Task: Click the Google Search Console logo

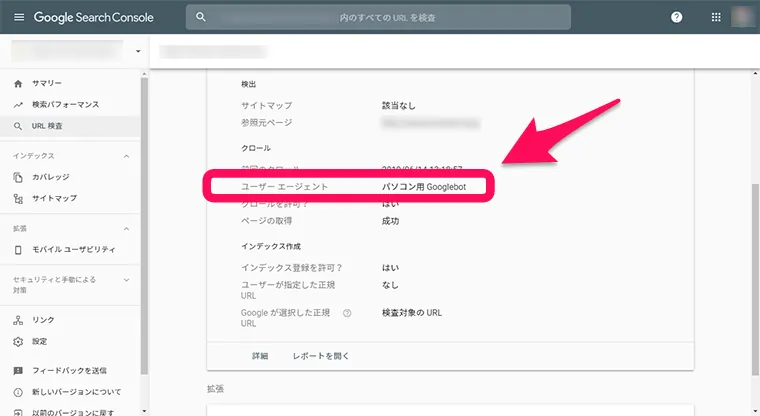Action: click(94, 17)
